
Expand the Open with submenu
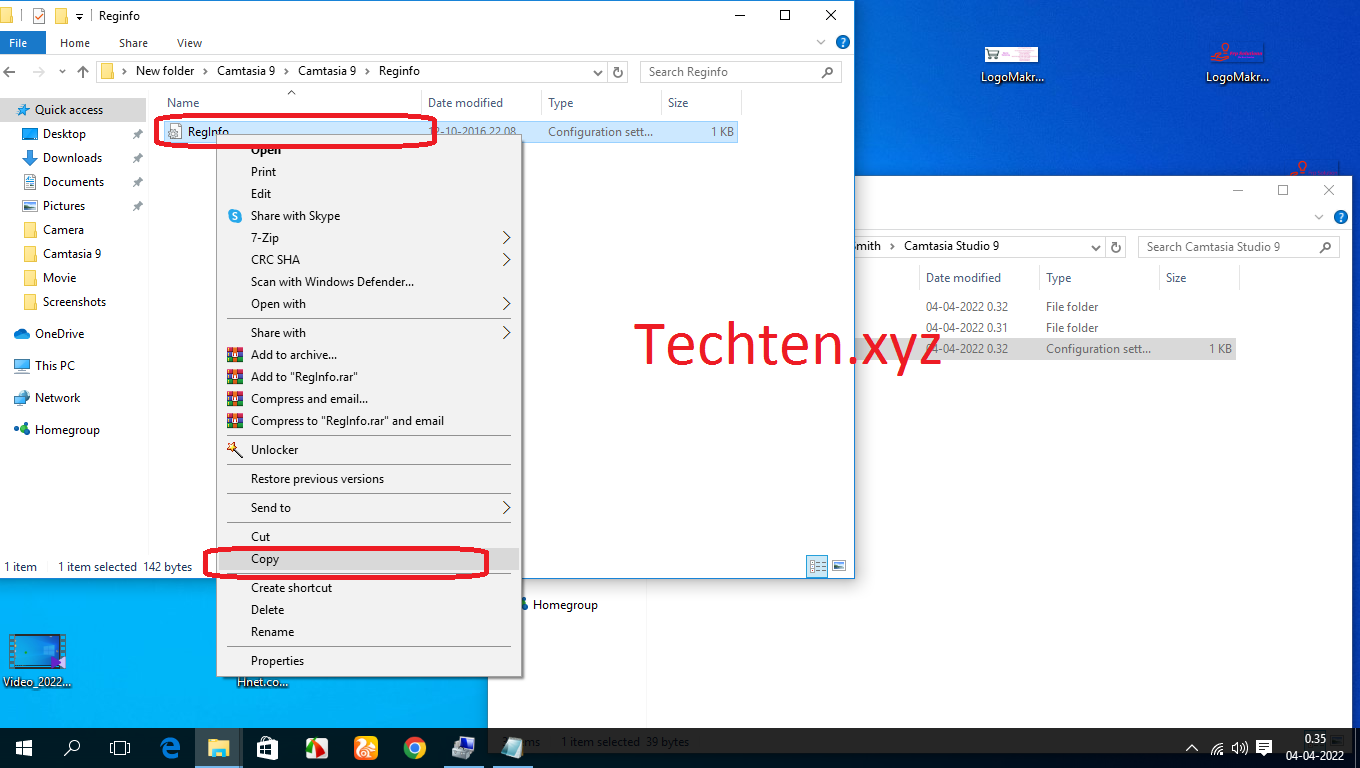coord(369,304)
